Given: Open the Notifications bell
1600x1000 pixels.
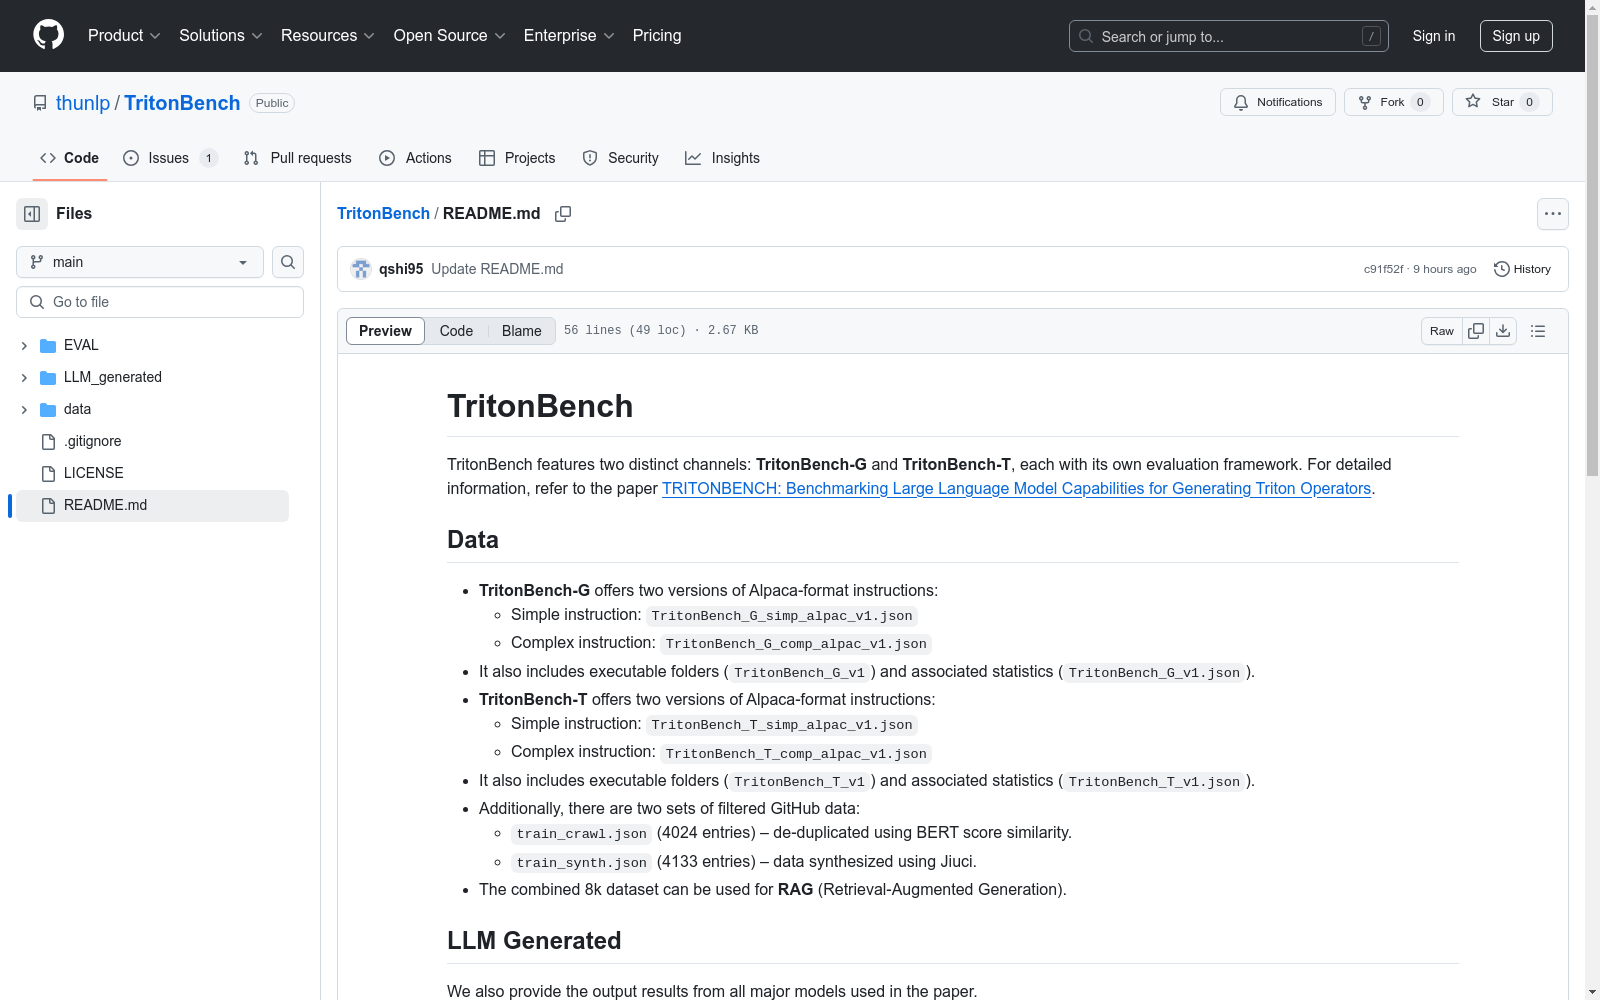Looking at the screenshot, I should click(x=1277, y=101).
